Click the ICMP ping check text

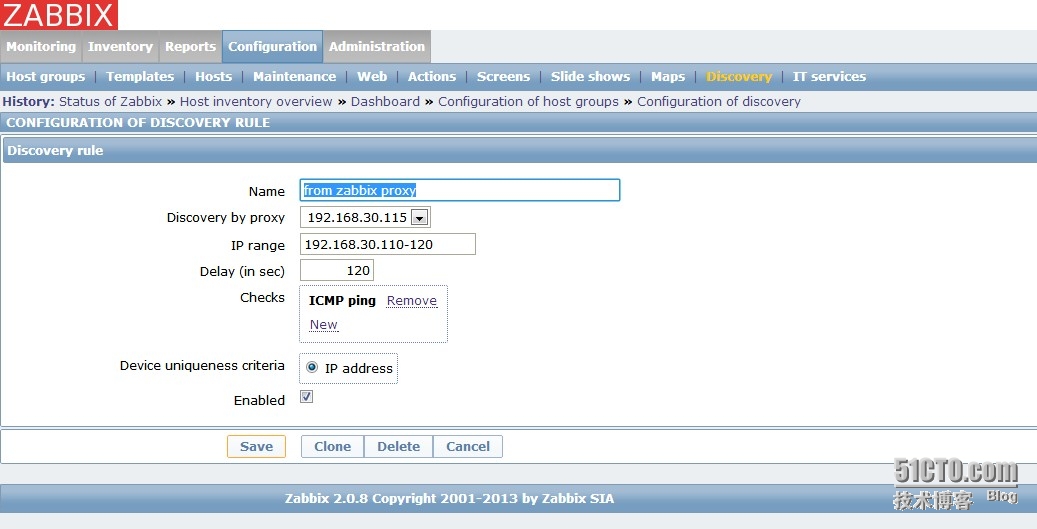342,301
